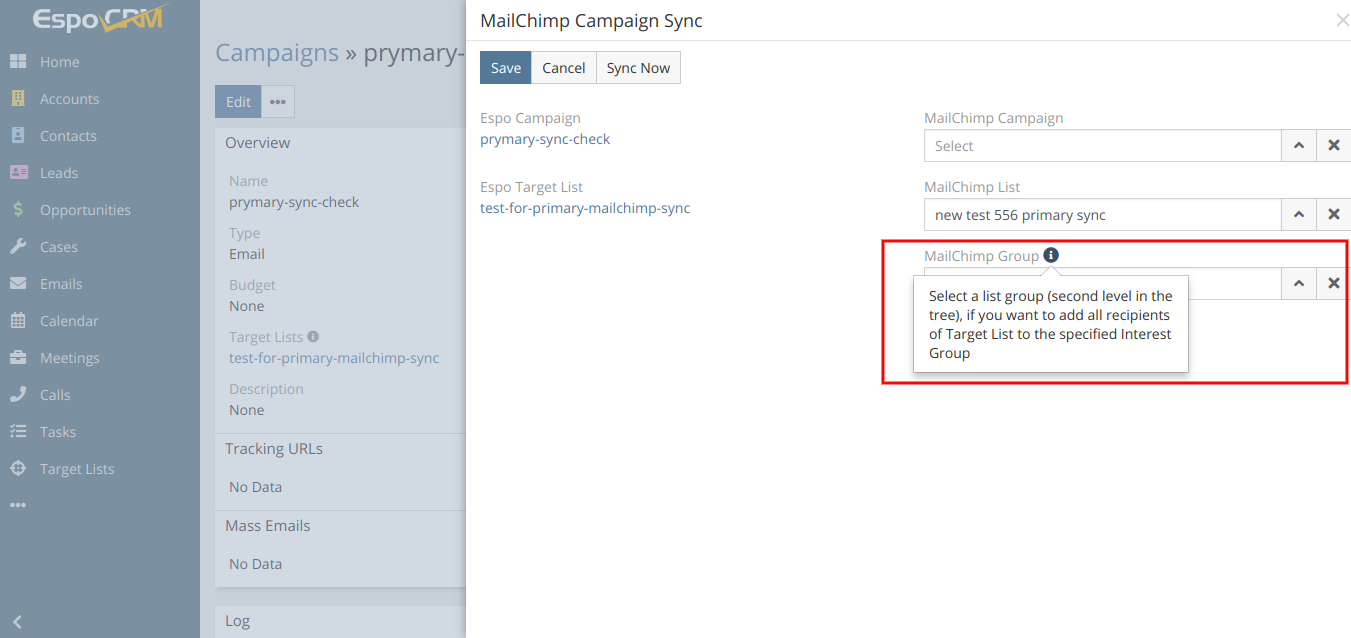Save the MailChimp campaign sync

tap(505, 68)
